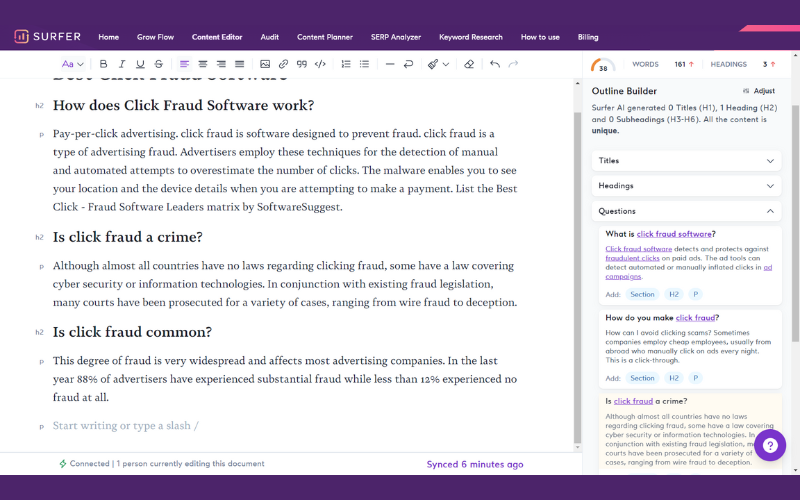Open the Home menu
The height and width of the screenshot is (500, 800).
click(109, 37)
